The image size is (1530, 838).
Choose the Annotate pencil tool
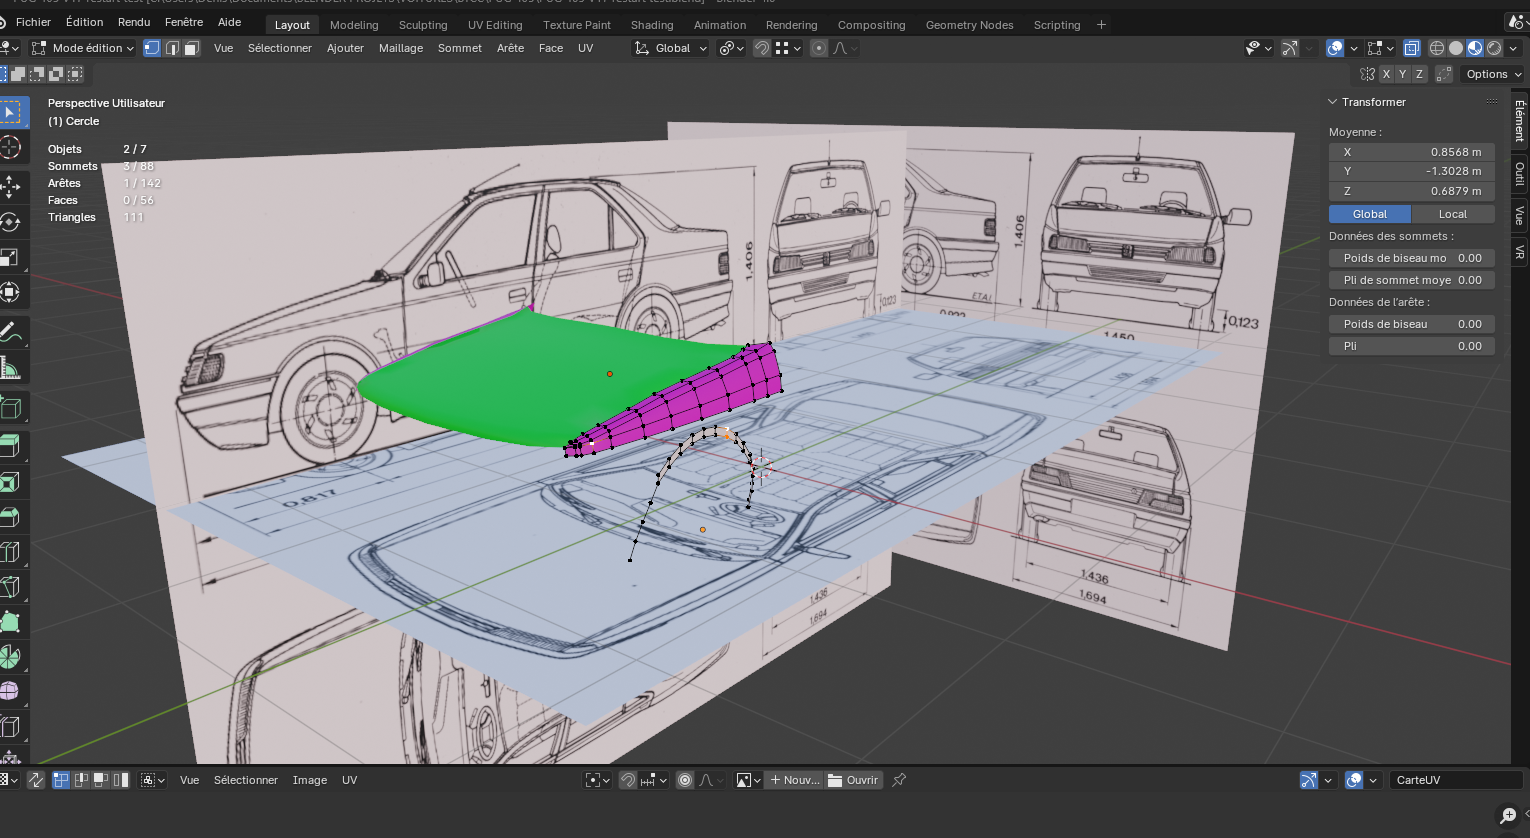pyautogui.click(x=10, y=332)
